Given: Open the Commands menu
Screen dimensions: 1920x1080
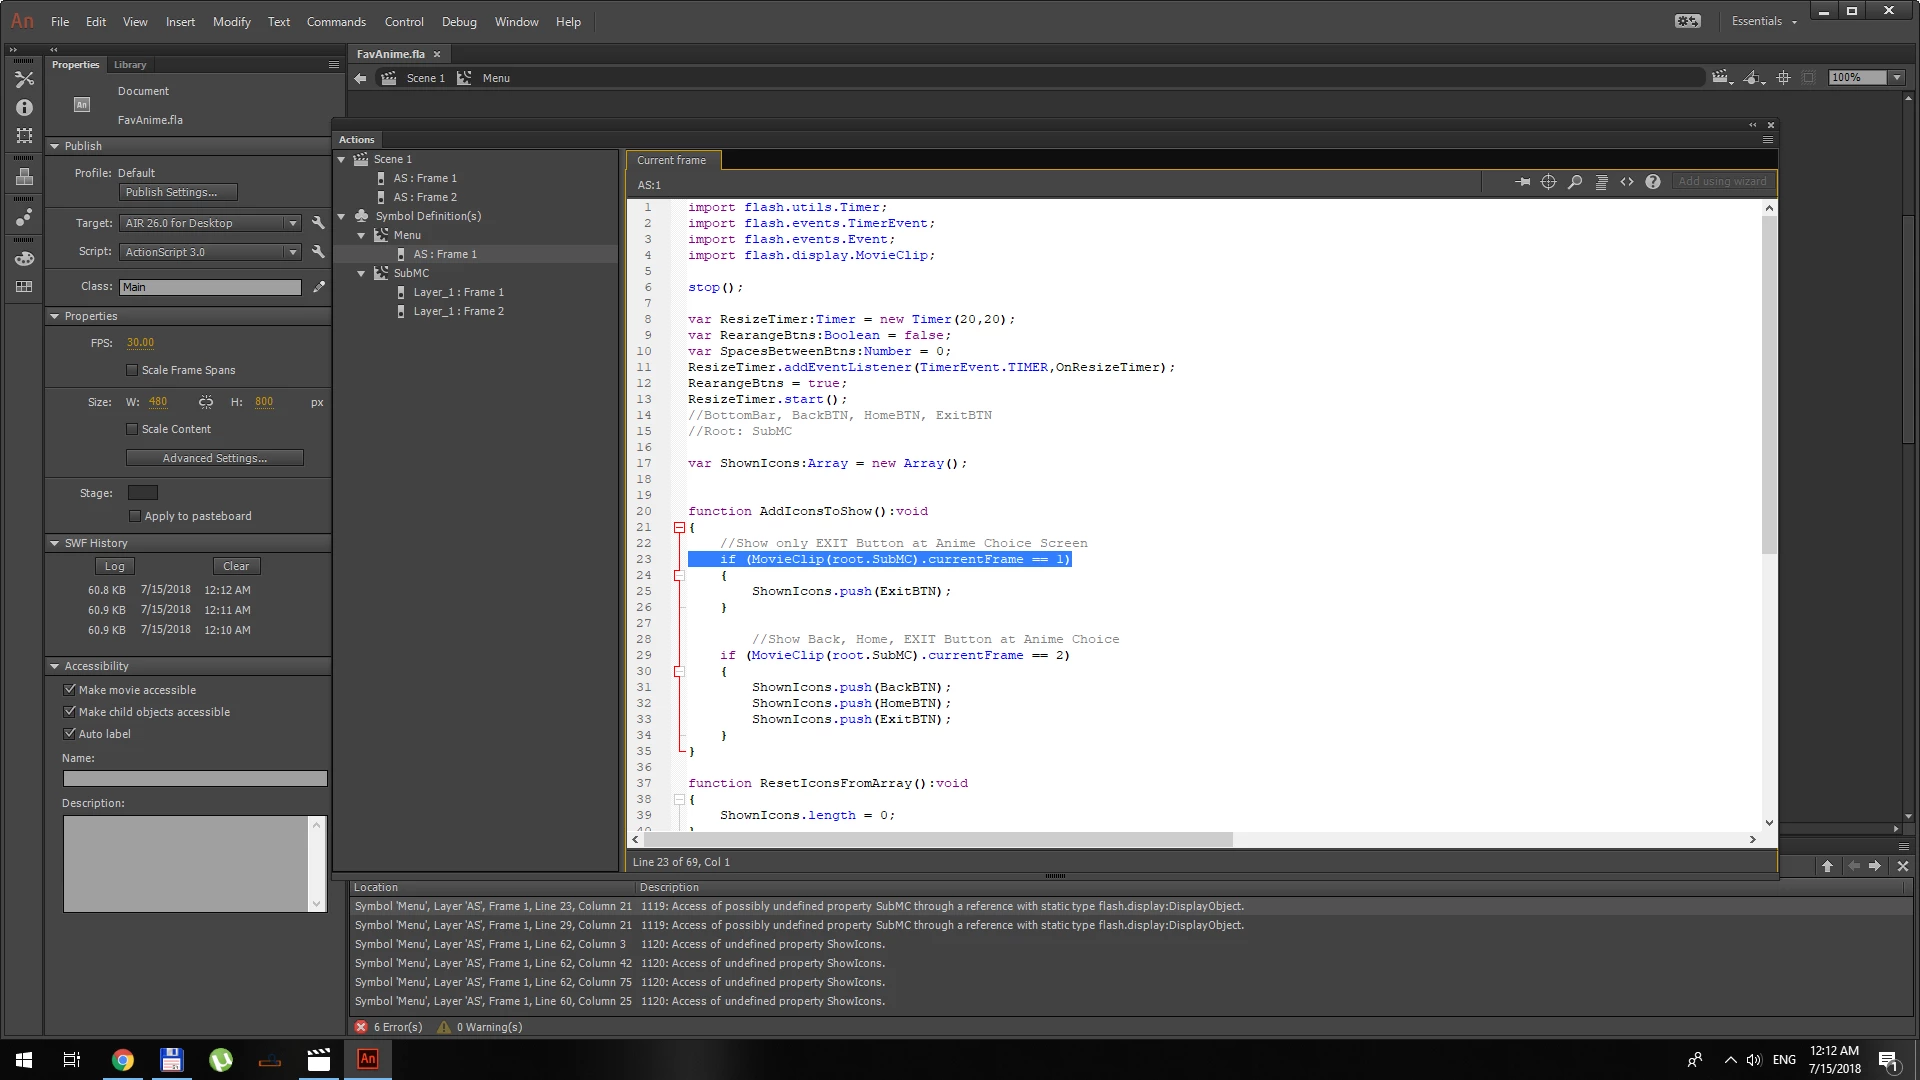Looking at the screenshot, I should 336,21.
